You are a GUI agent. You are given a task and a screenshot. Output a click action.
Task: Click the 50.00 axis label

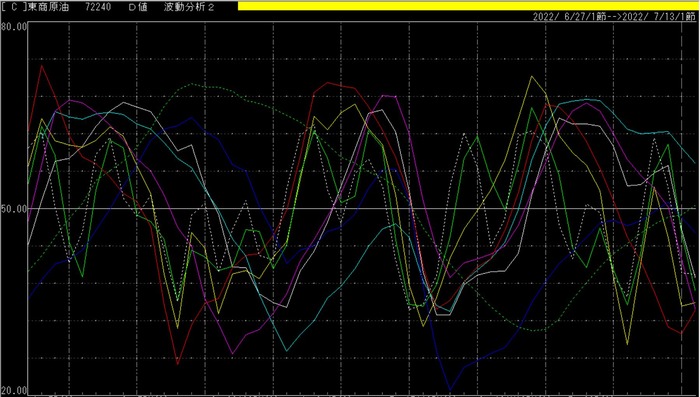tap(14, 209)
